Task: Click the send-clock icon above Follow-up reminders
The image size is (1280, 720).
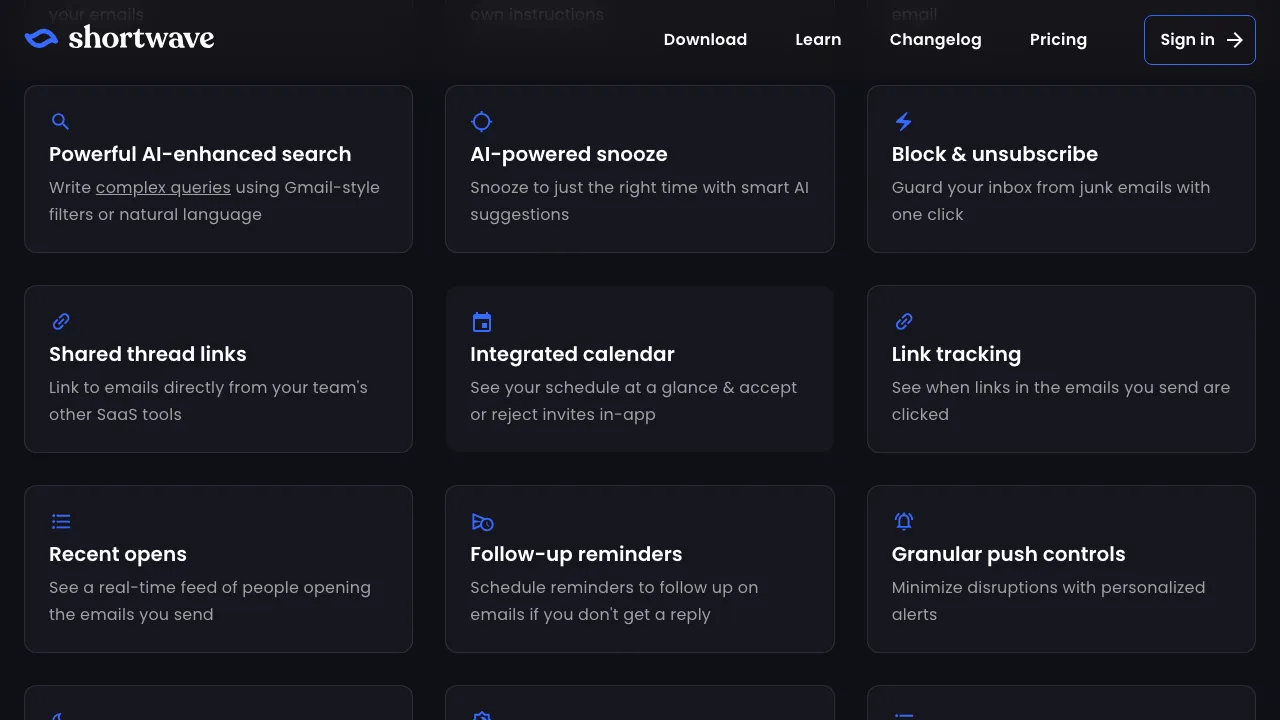Action: coord(482,522)
